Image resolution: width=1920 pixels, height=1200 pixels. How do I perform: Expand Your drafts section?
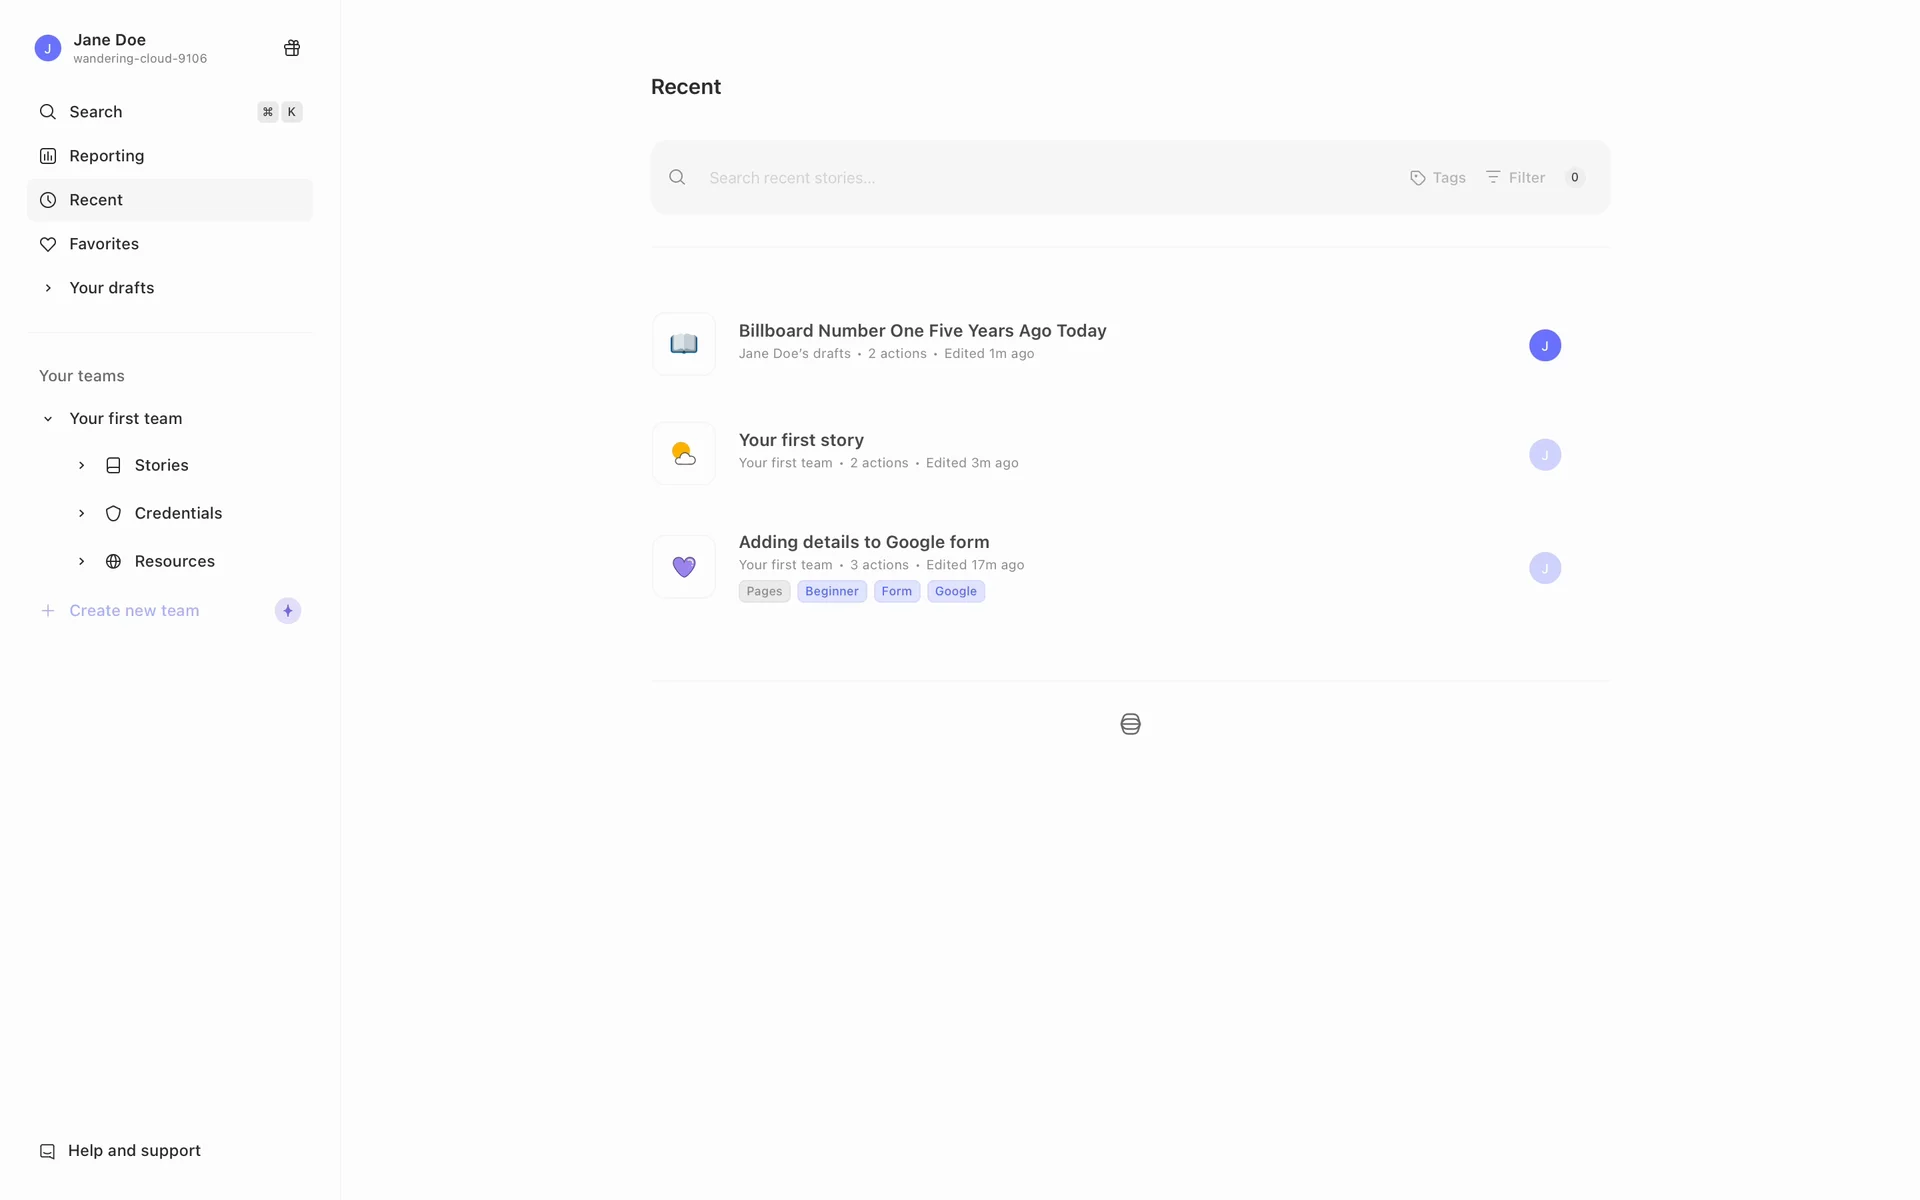pyautogui.click(x=48, y=288)
